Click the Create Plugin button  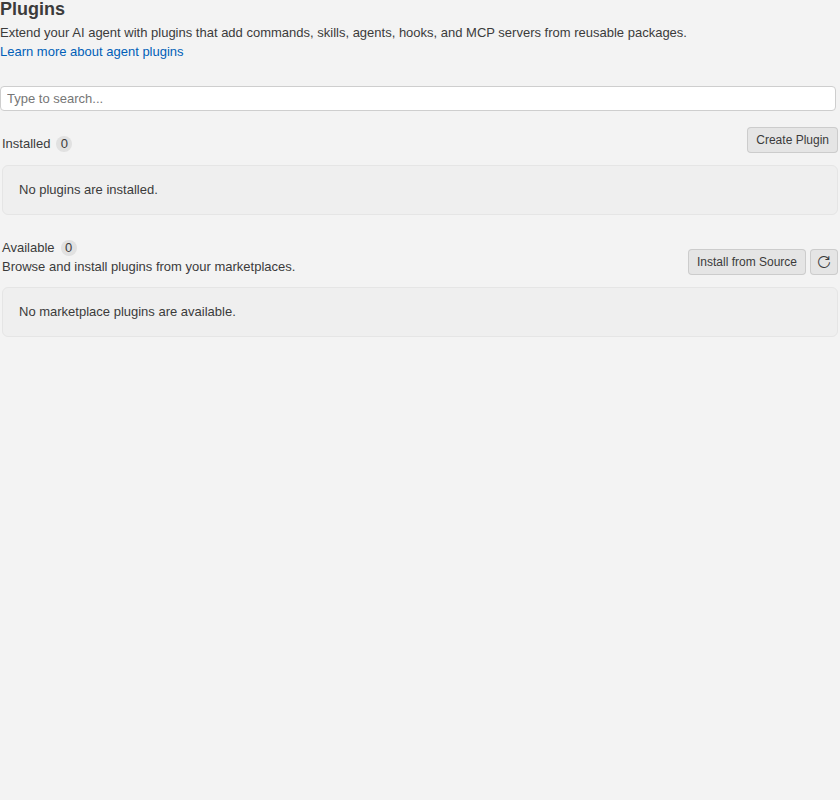pyautogui.click(x=792, y=140)
